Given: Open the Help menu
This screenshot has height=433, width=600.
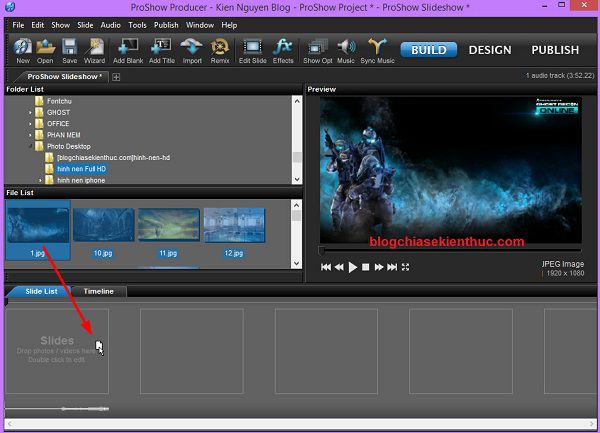Looking at the screenshot, I should coord(229,25).
